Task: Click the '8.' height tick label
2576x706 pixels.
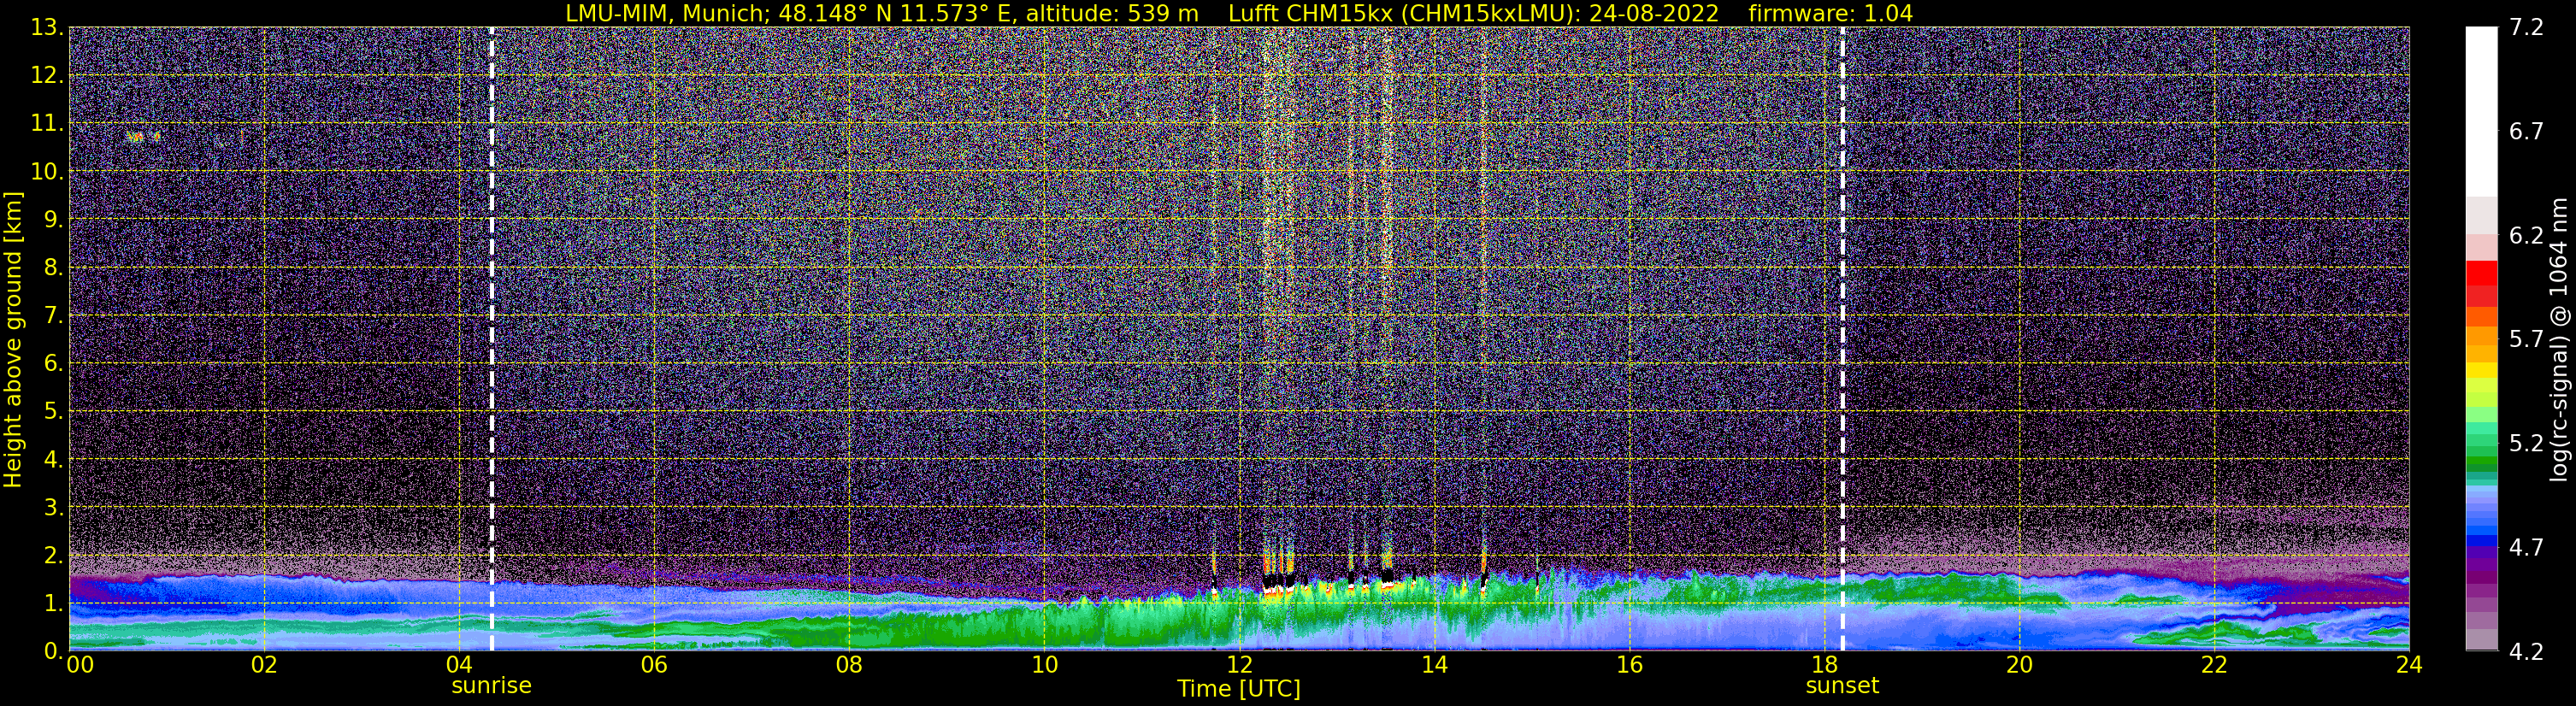Action: [x=54, y=267]
